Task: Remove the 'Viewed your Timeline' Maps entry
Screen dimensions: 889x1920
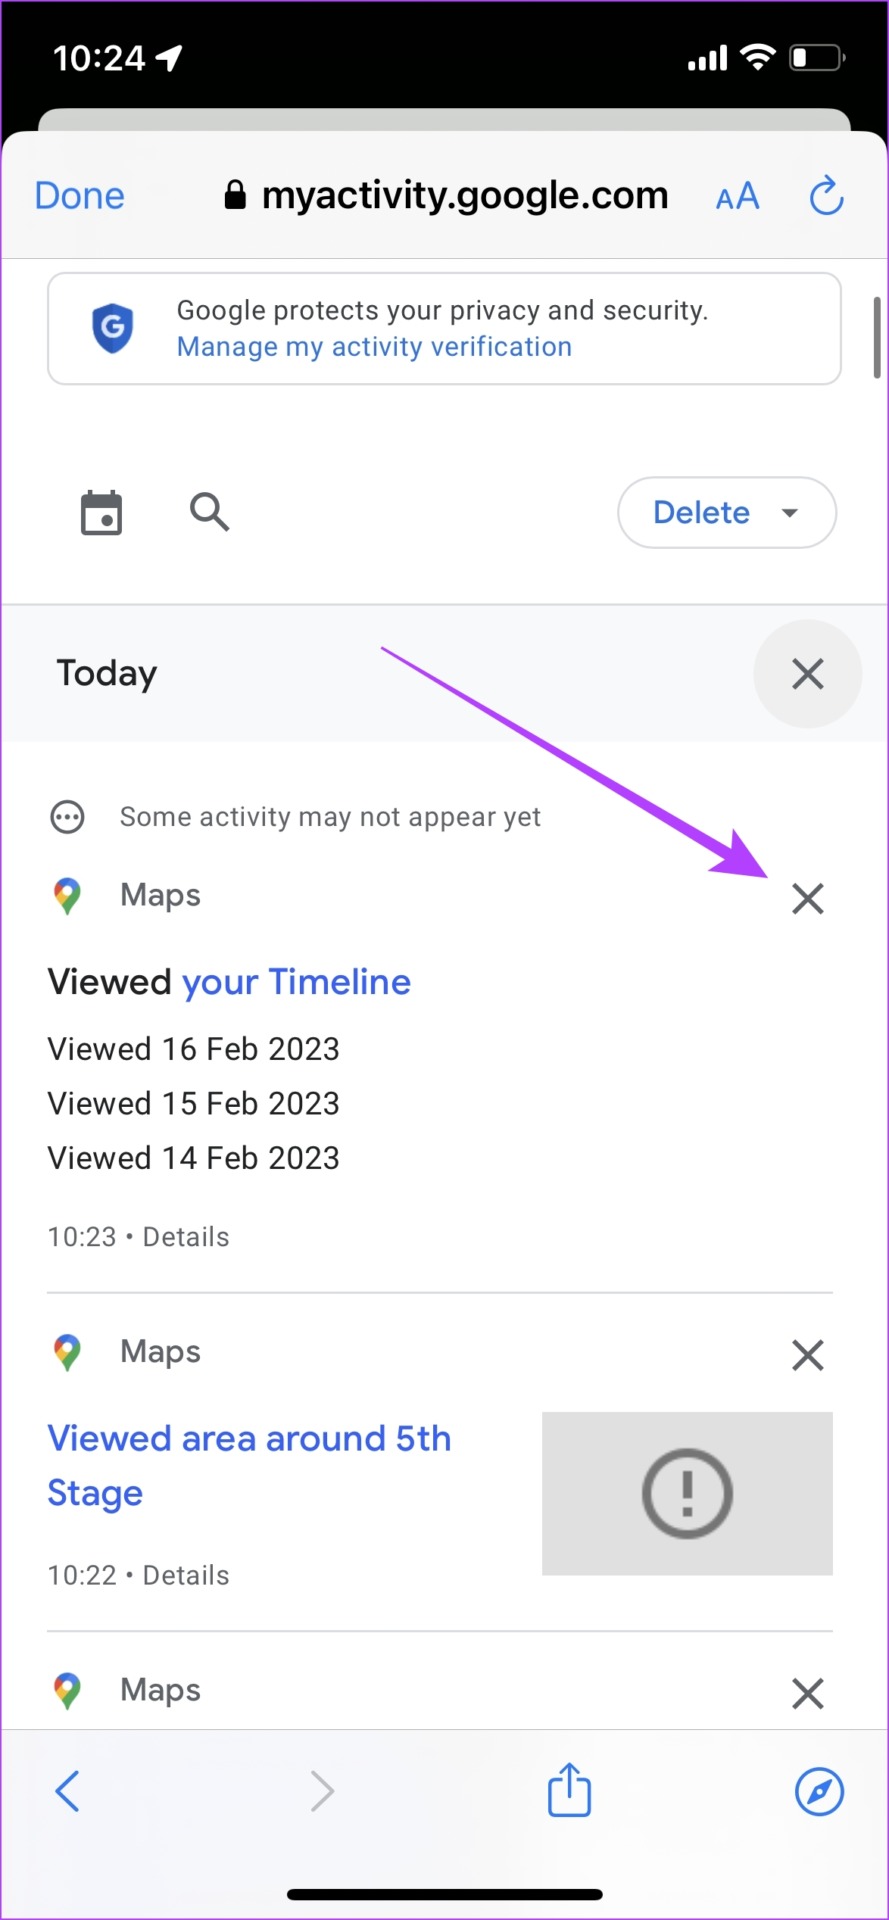Action: 807,898
